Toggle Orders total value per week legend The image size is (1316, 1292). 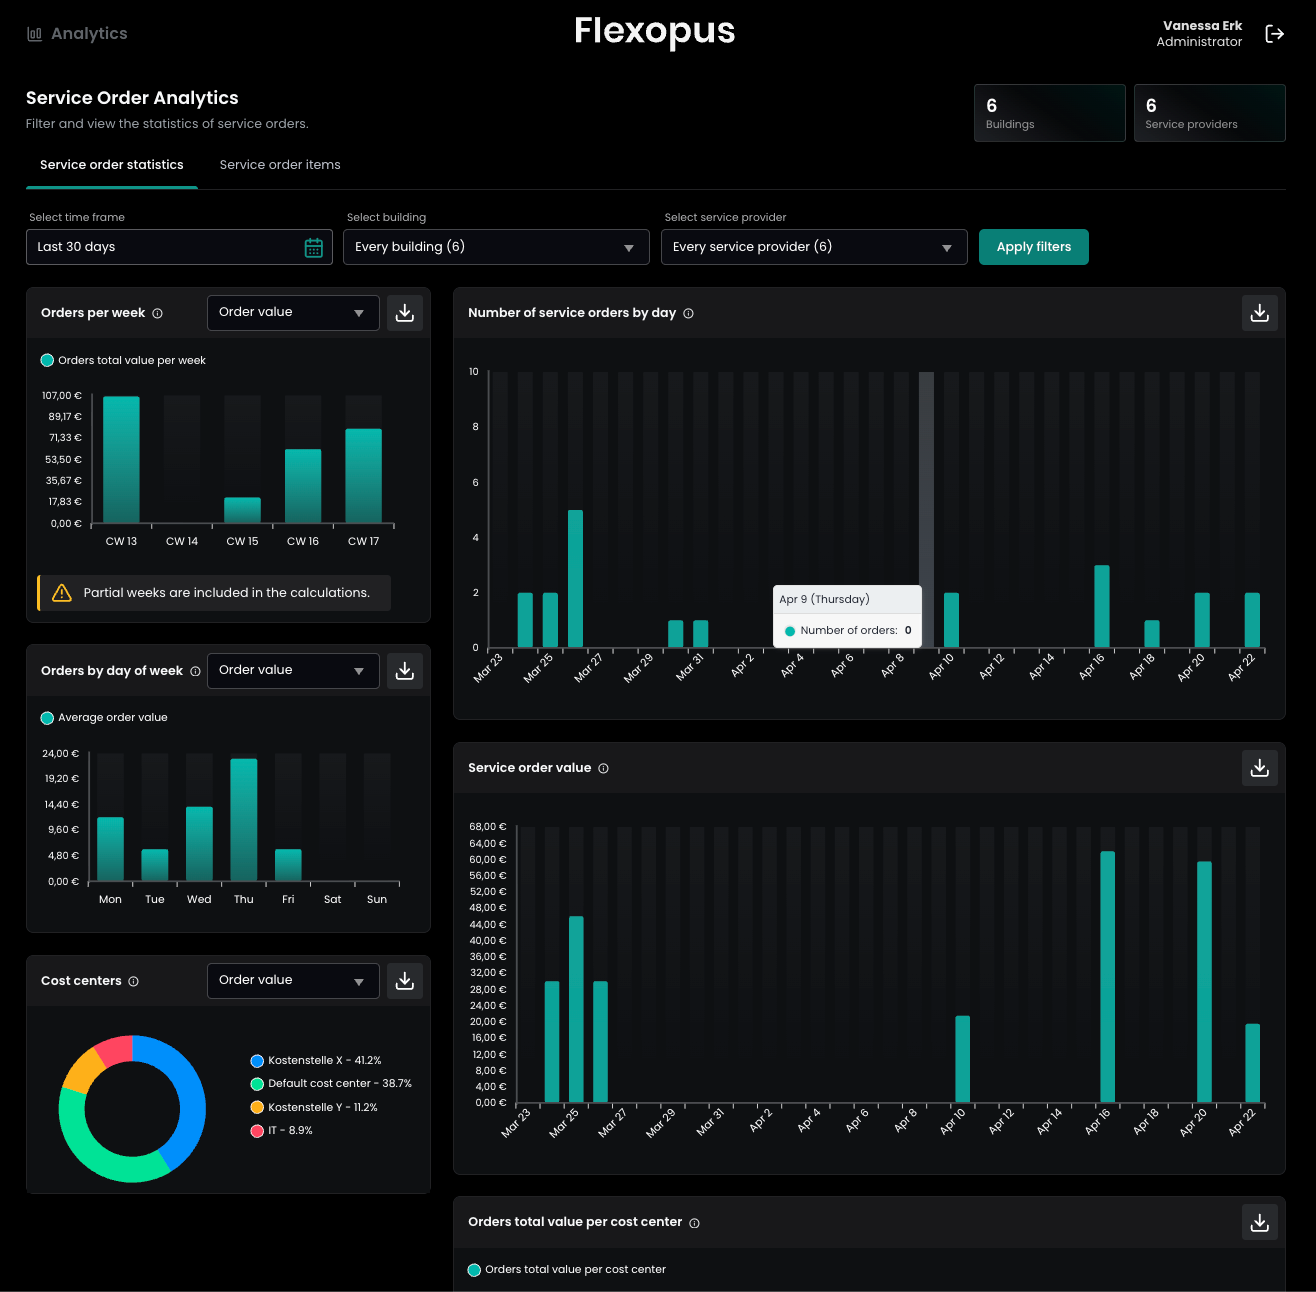(x=123, y=361)
